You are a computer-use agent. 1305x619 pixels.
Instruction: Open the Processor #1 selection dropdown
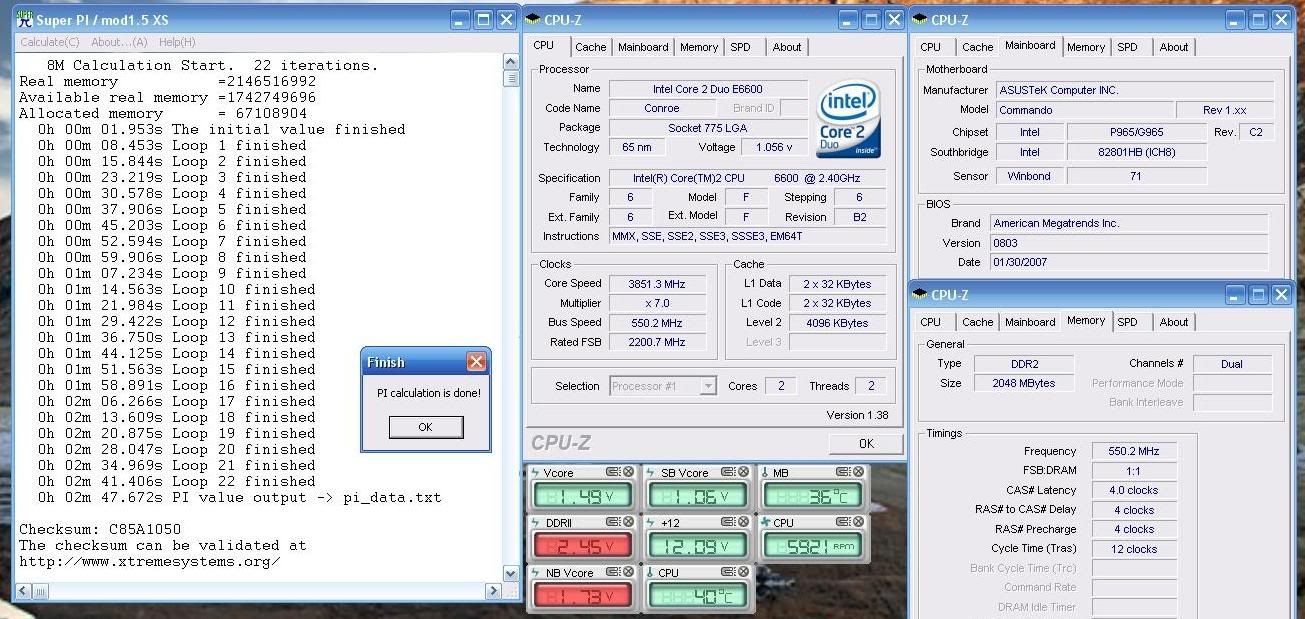click(708, 386)
